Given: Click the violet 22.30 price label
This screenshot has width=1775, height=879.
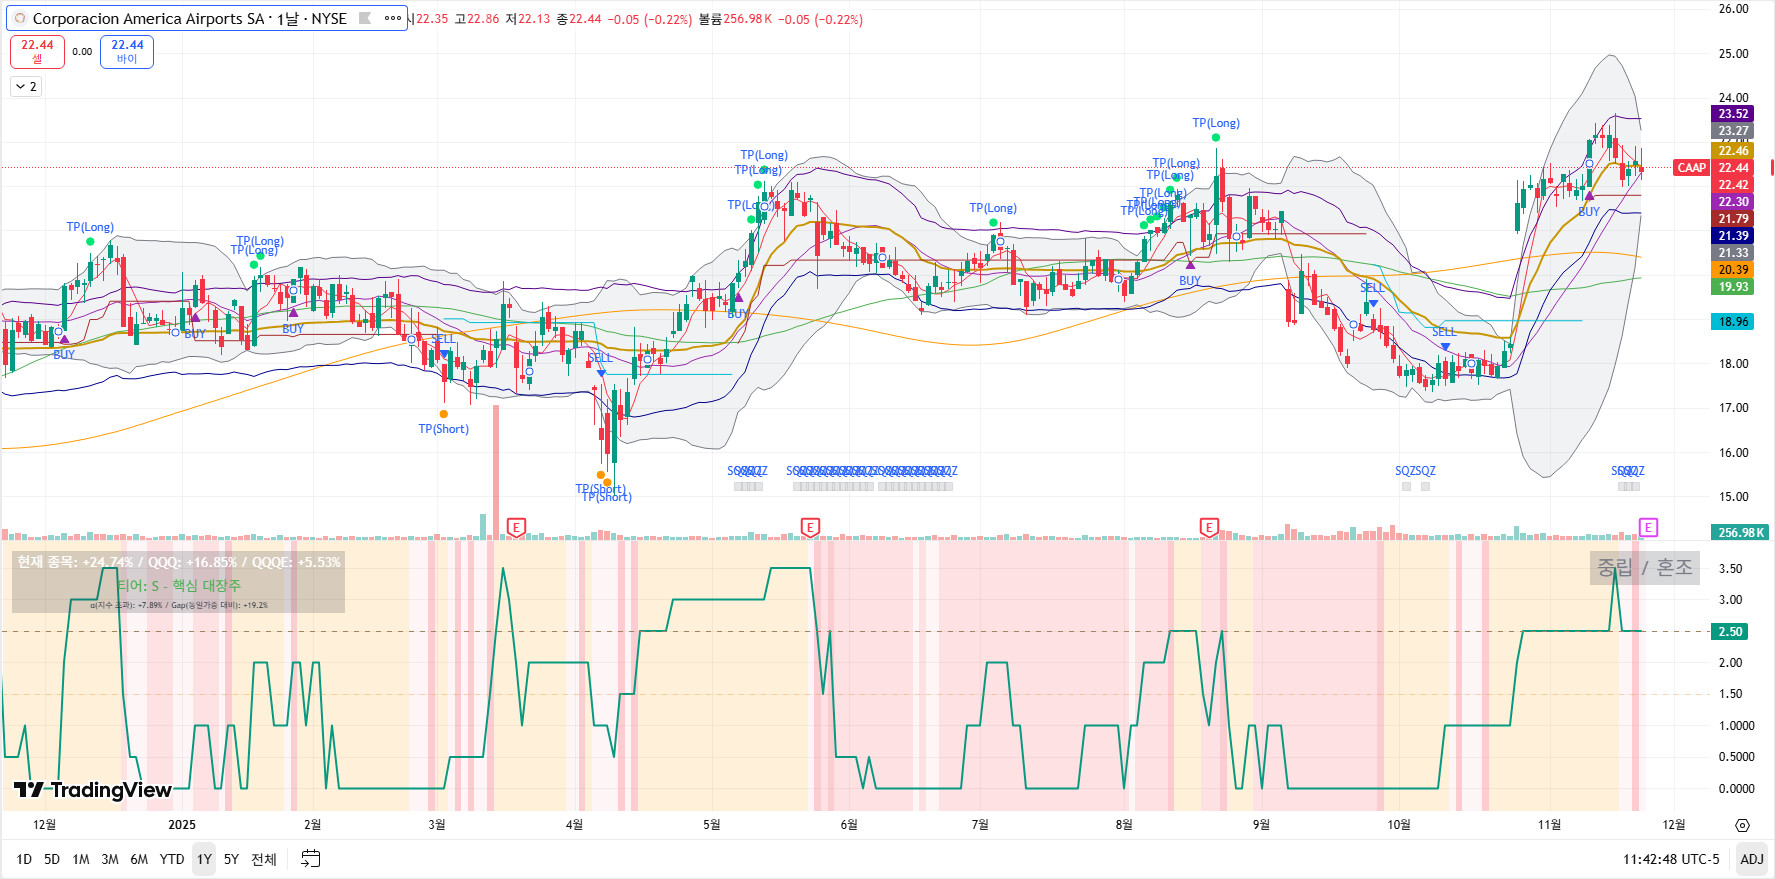Looking at the screenshot, I should pyautogui.click(x=1733, y=202).
